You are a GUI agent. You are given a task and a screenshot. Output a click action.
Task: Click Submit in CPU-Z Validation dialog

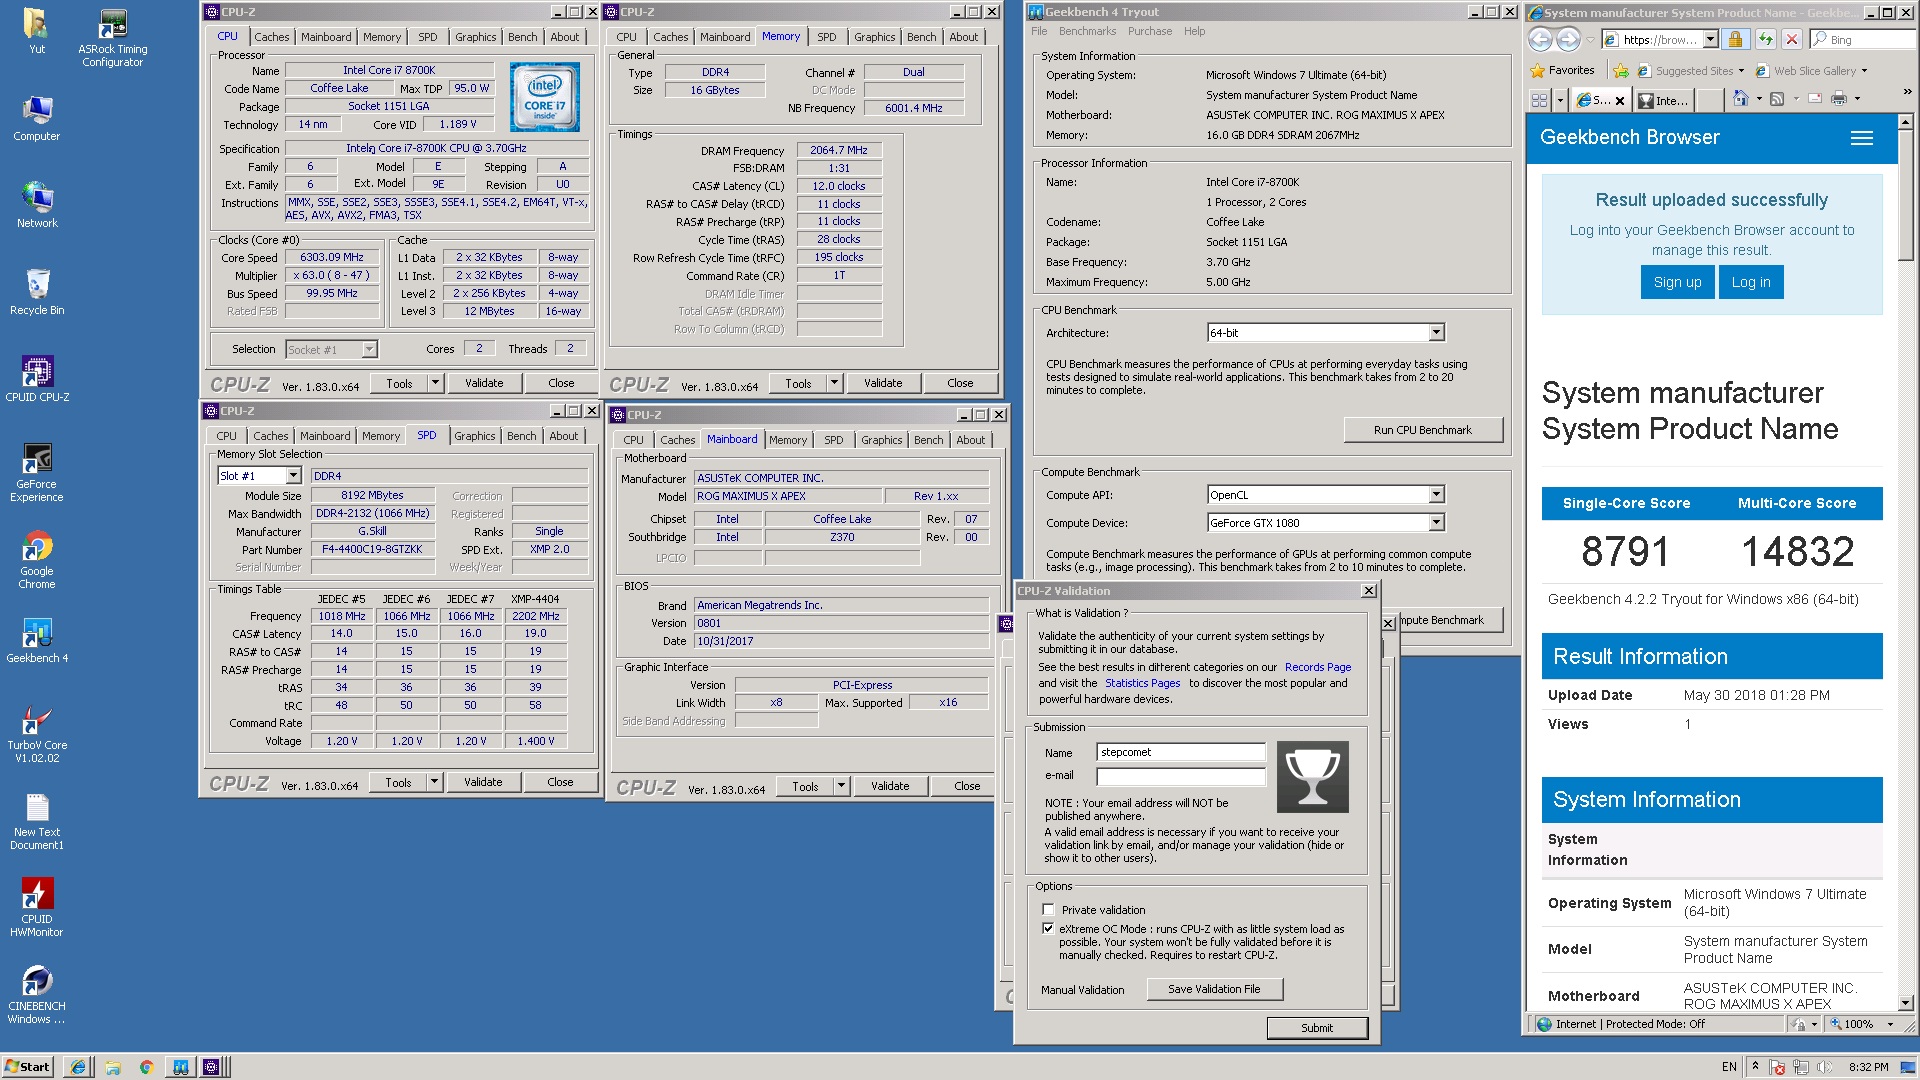click(1316, 1028)
